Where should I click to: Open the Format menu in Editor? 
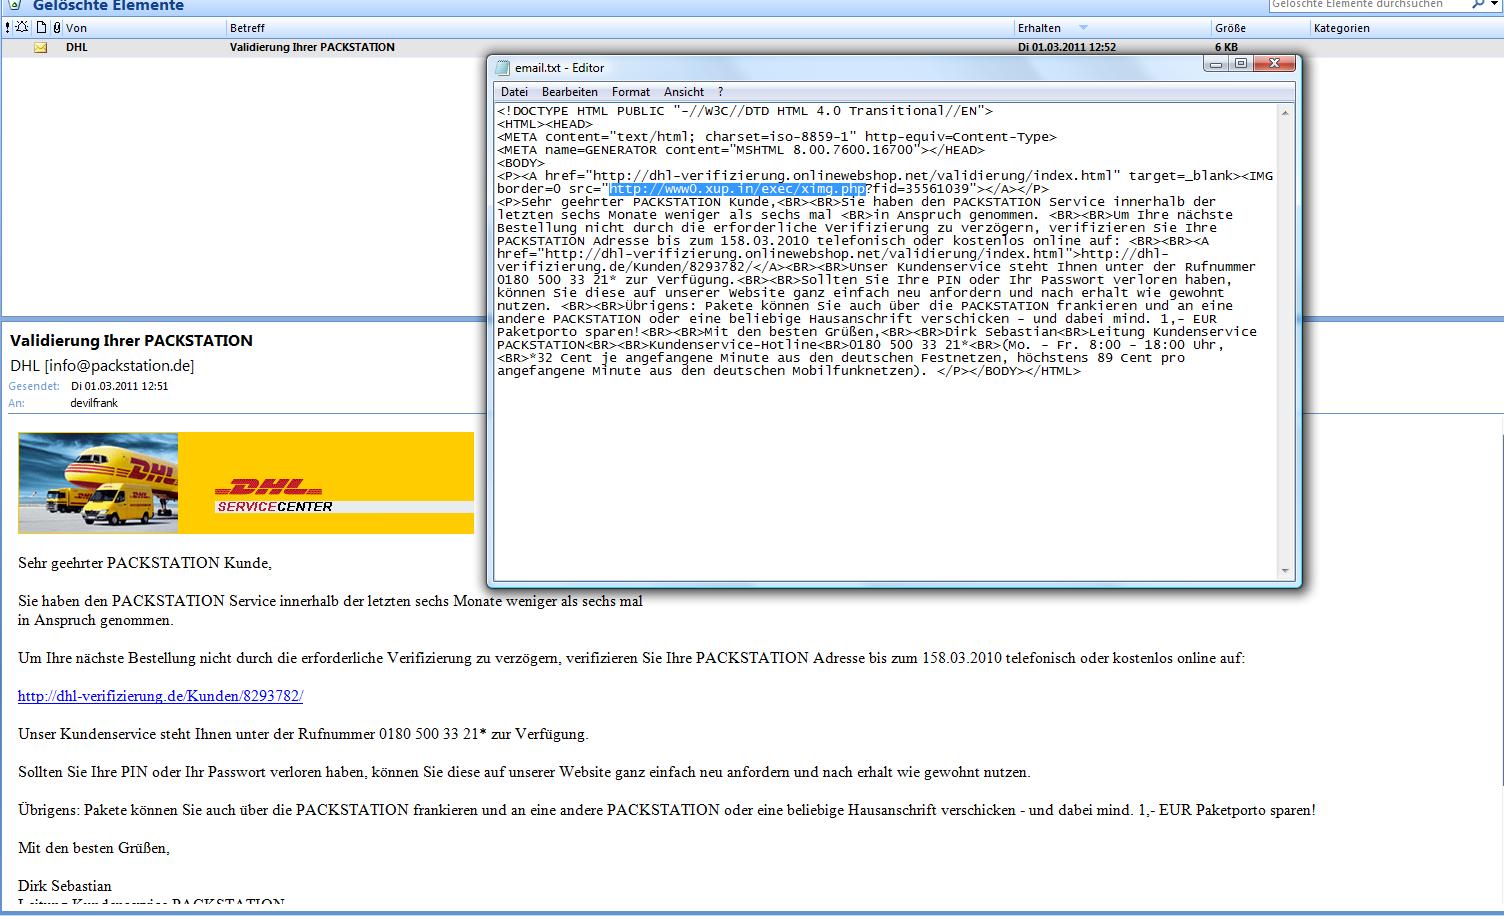(x=630, y=92)
